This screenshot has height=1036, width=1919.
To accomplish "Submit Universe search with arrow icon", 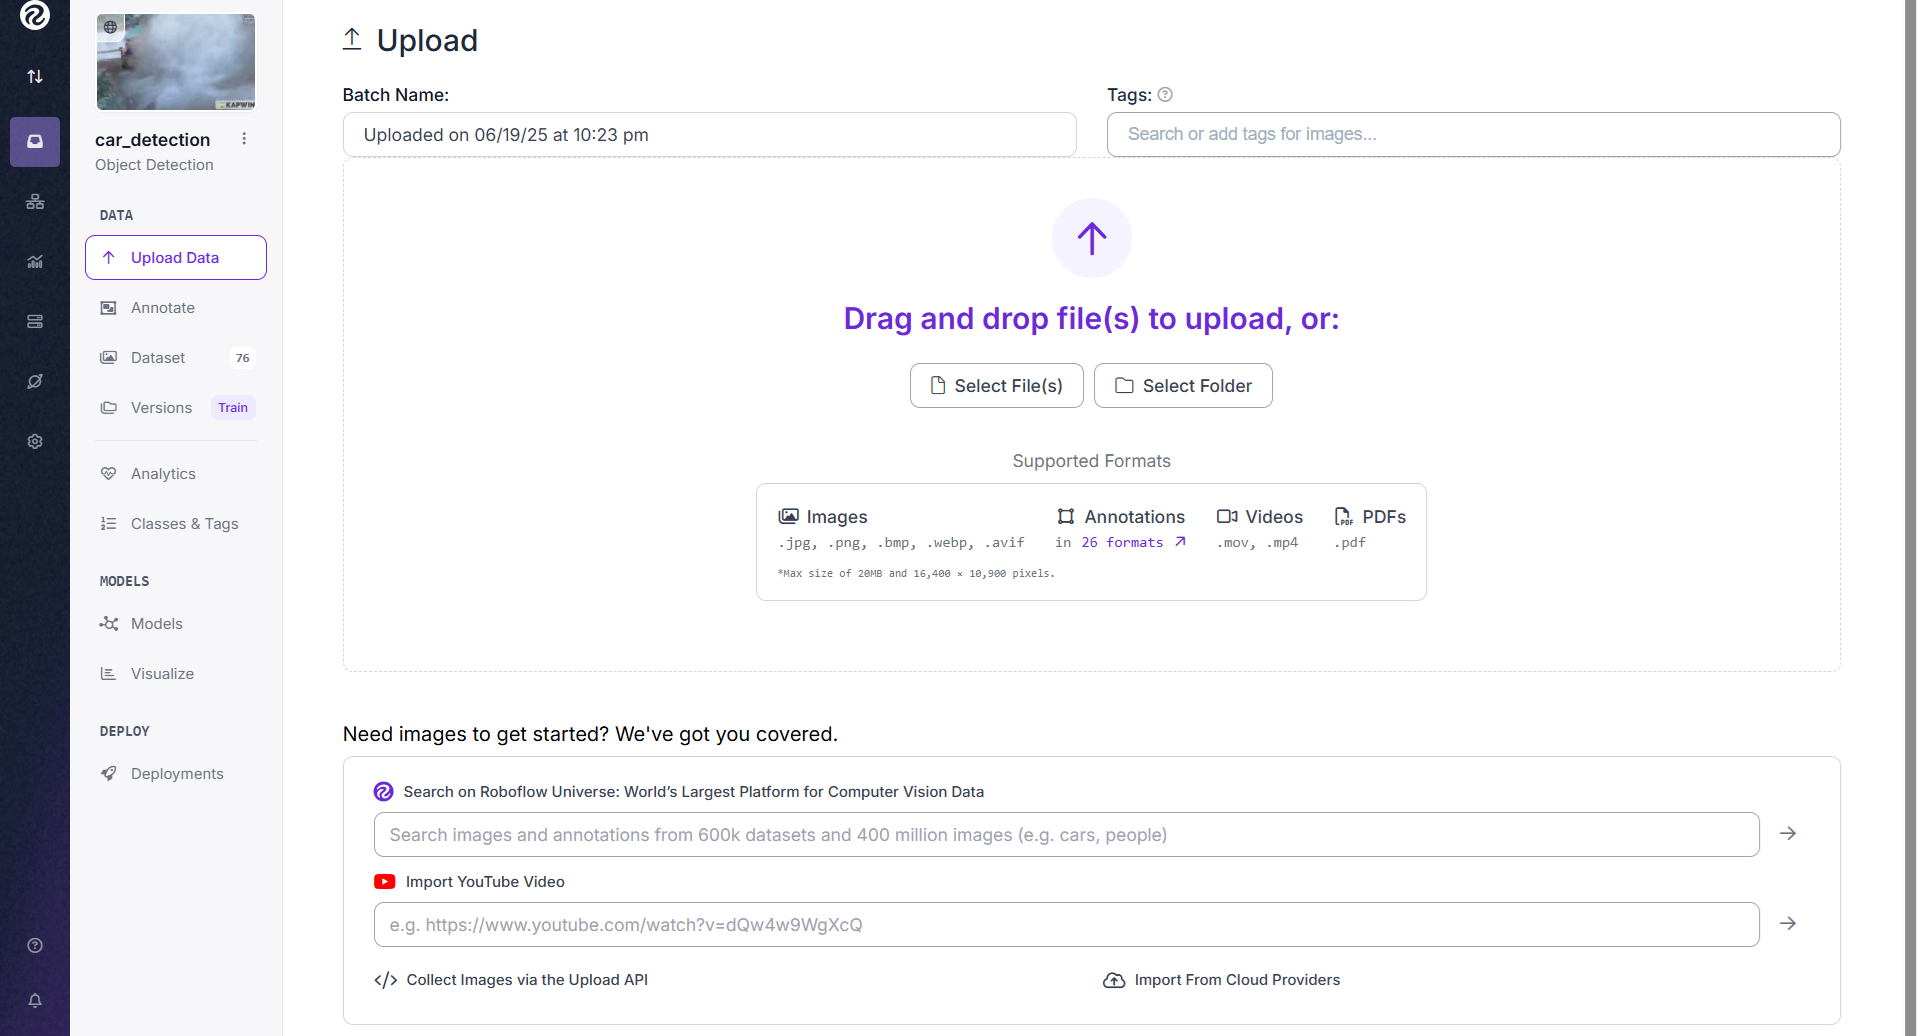I will (1788, 833).
